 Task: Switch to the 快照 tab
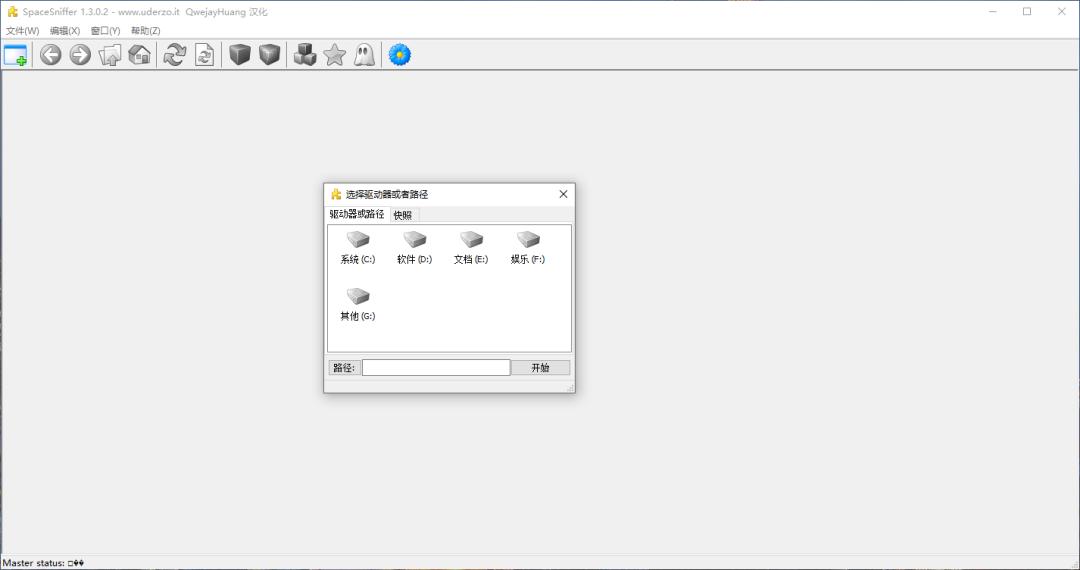click(x=402, y=215)
